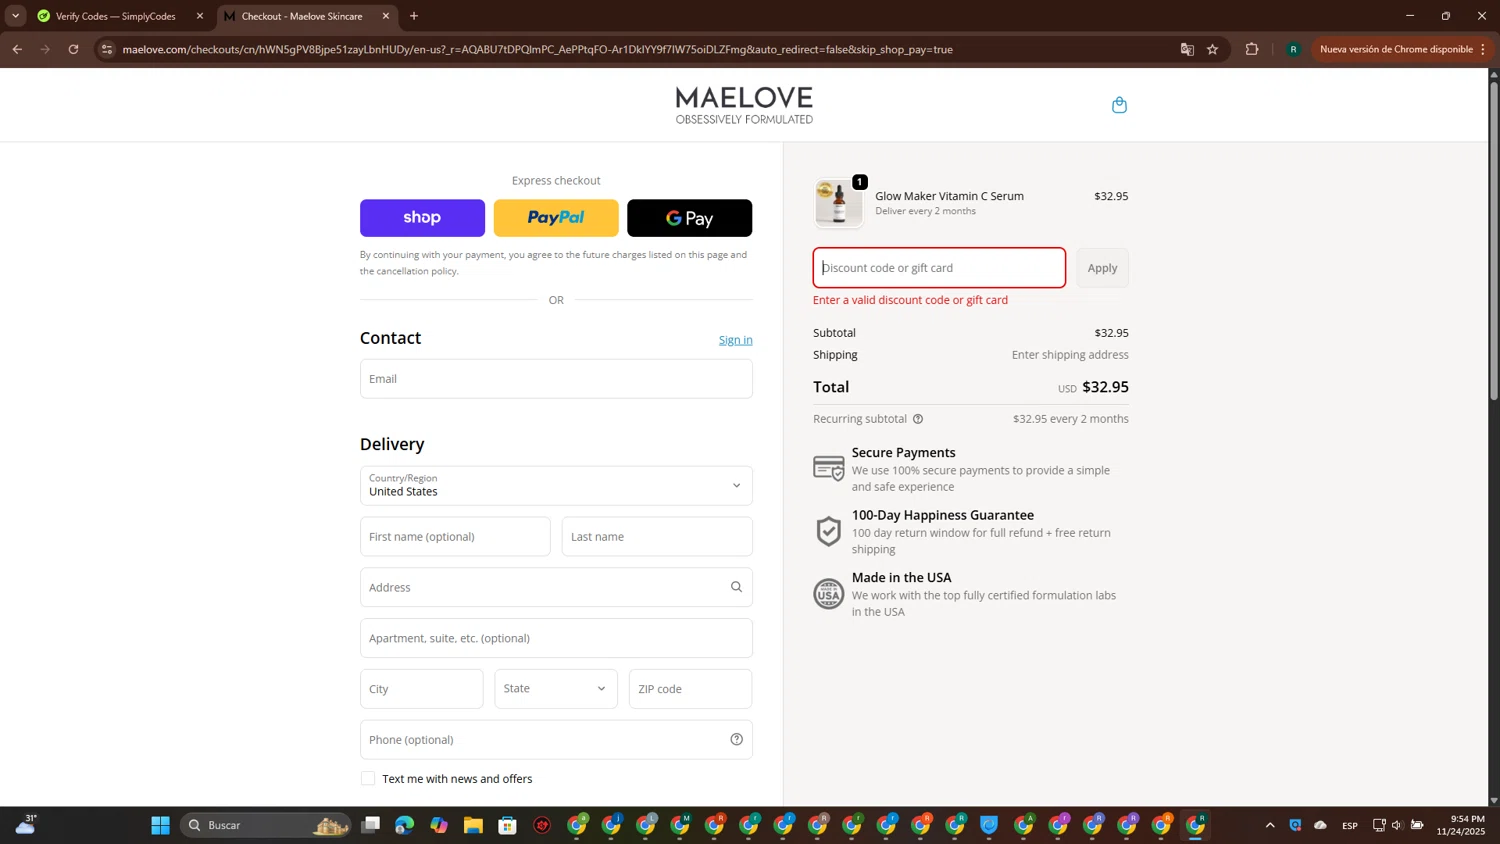Click the MAELOVE logo
Viewport: 1500px width, 844px height.
[x=744, y=105]
